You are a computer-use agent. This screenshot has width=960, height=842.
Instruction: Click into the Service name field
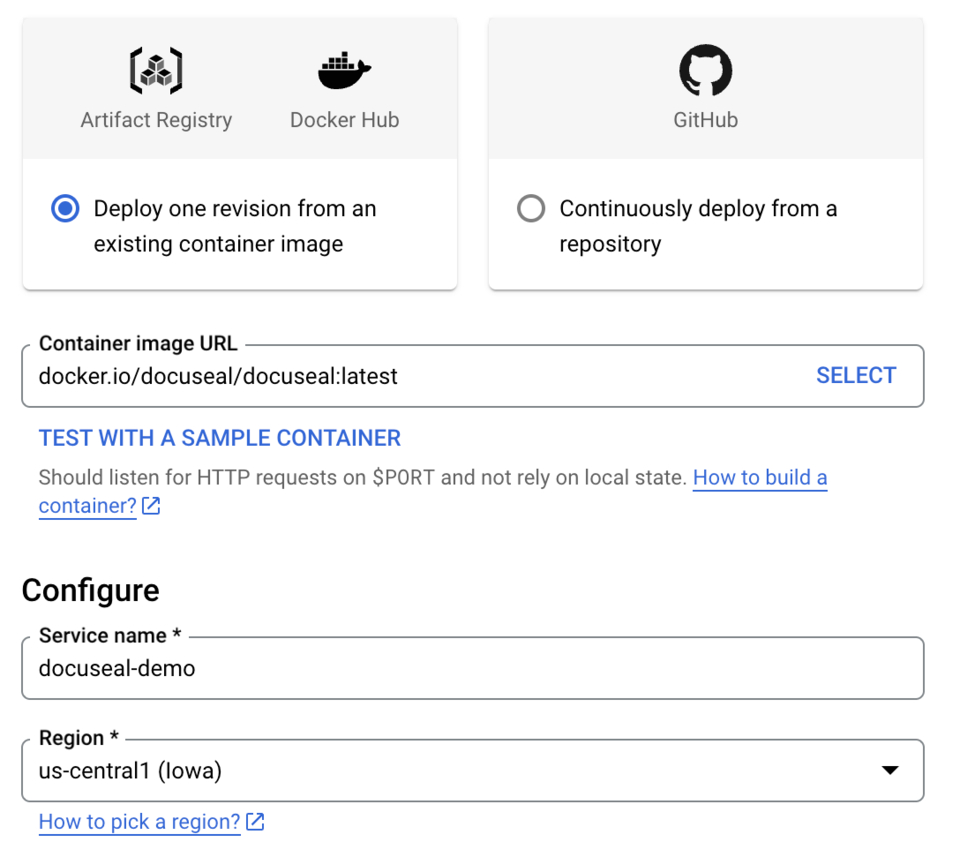pyautogui.click(x=473, y=668)
